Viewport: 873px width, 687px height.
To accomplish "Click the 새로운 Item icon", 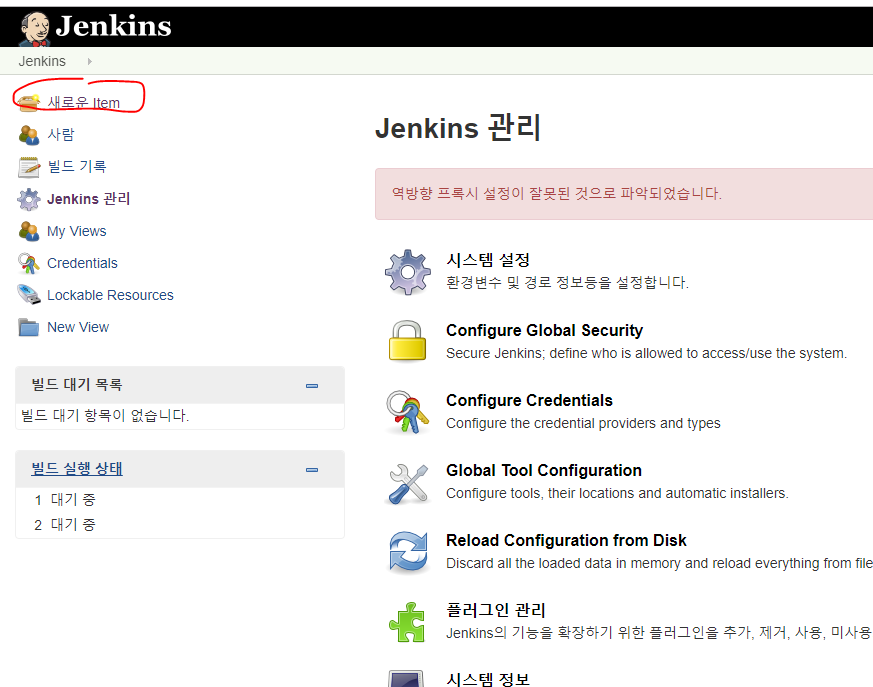I will tap(28, 102).
